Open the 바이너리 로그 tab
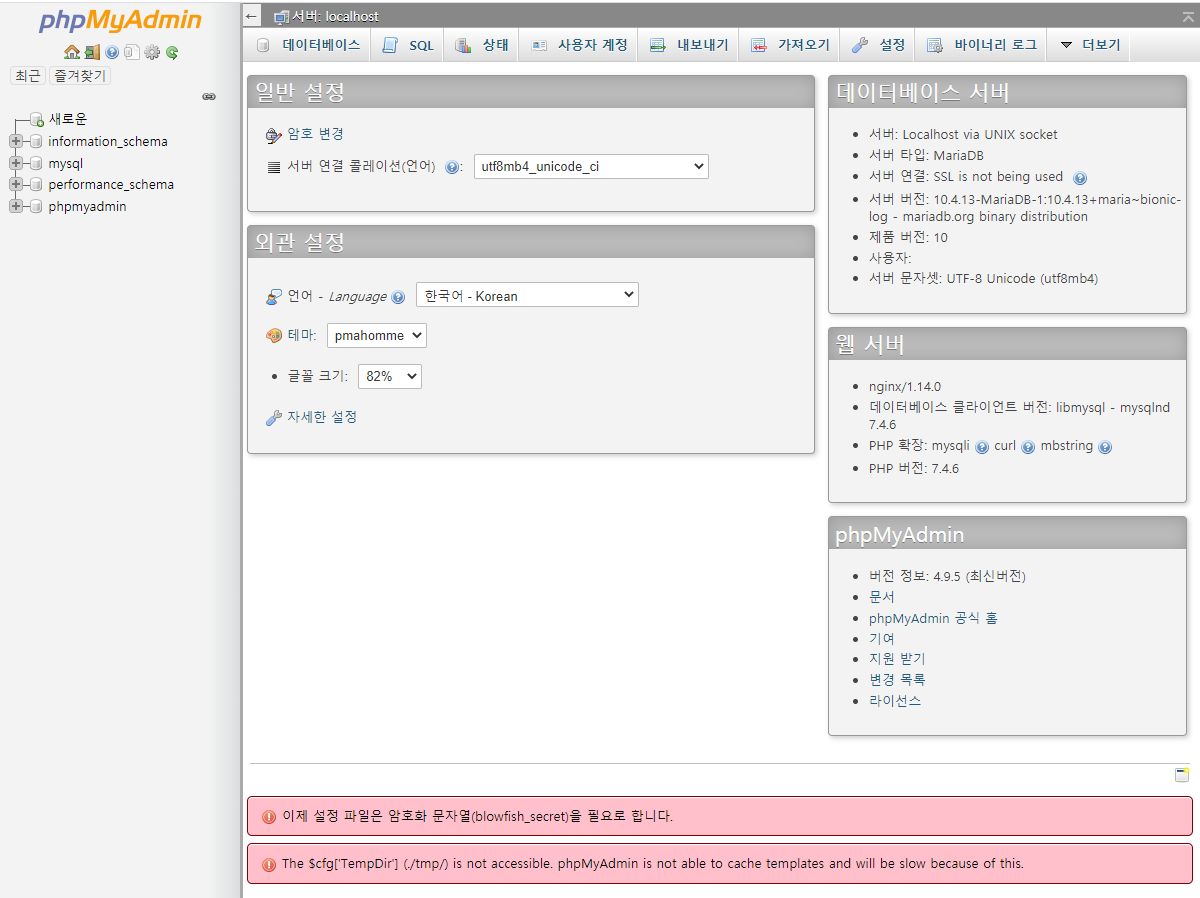 pos(981,45)
